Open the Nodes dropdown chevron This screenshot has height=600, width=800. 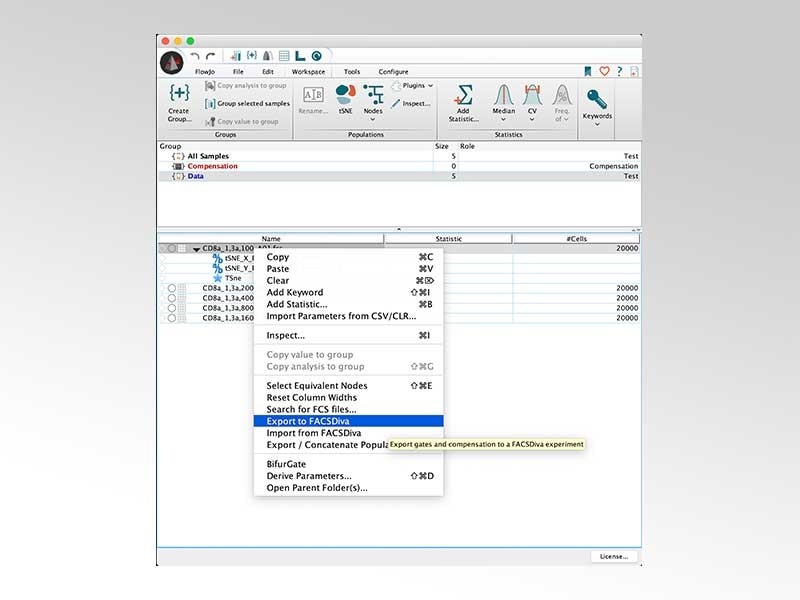(x=373, y=119)
